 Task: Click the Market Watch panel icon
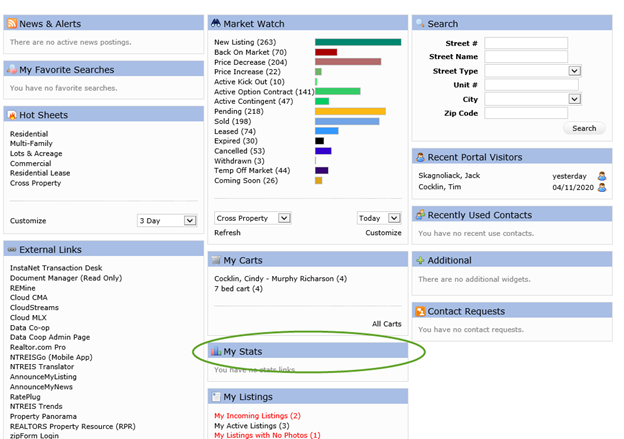click(215, 23)
